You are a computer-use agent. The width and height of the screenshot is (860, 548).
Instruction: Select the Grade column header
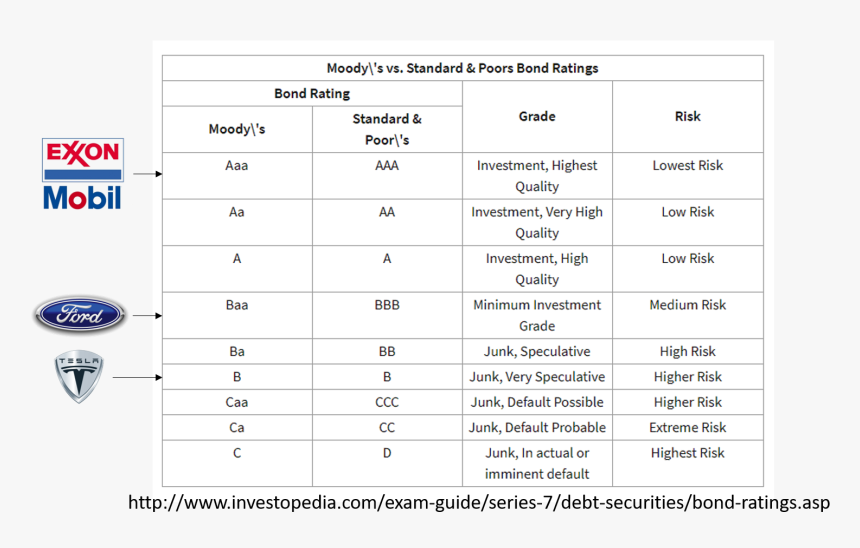coord(537,117)
